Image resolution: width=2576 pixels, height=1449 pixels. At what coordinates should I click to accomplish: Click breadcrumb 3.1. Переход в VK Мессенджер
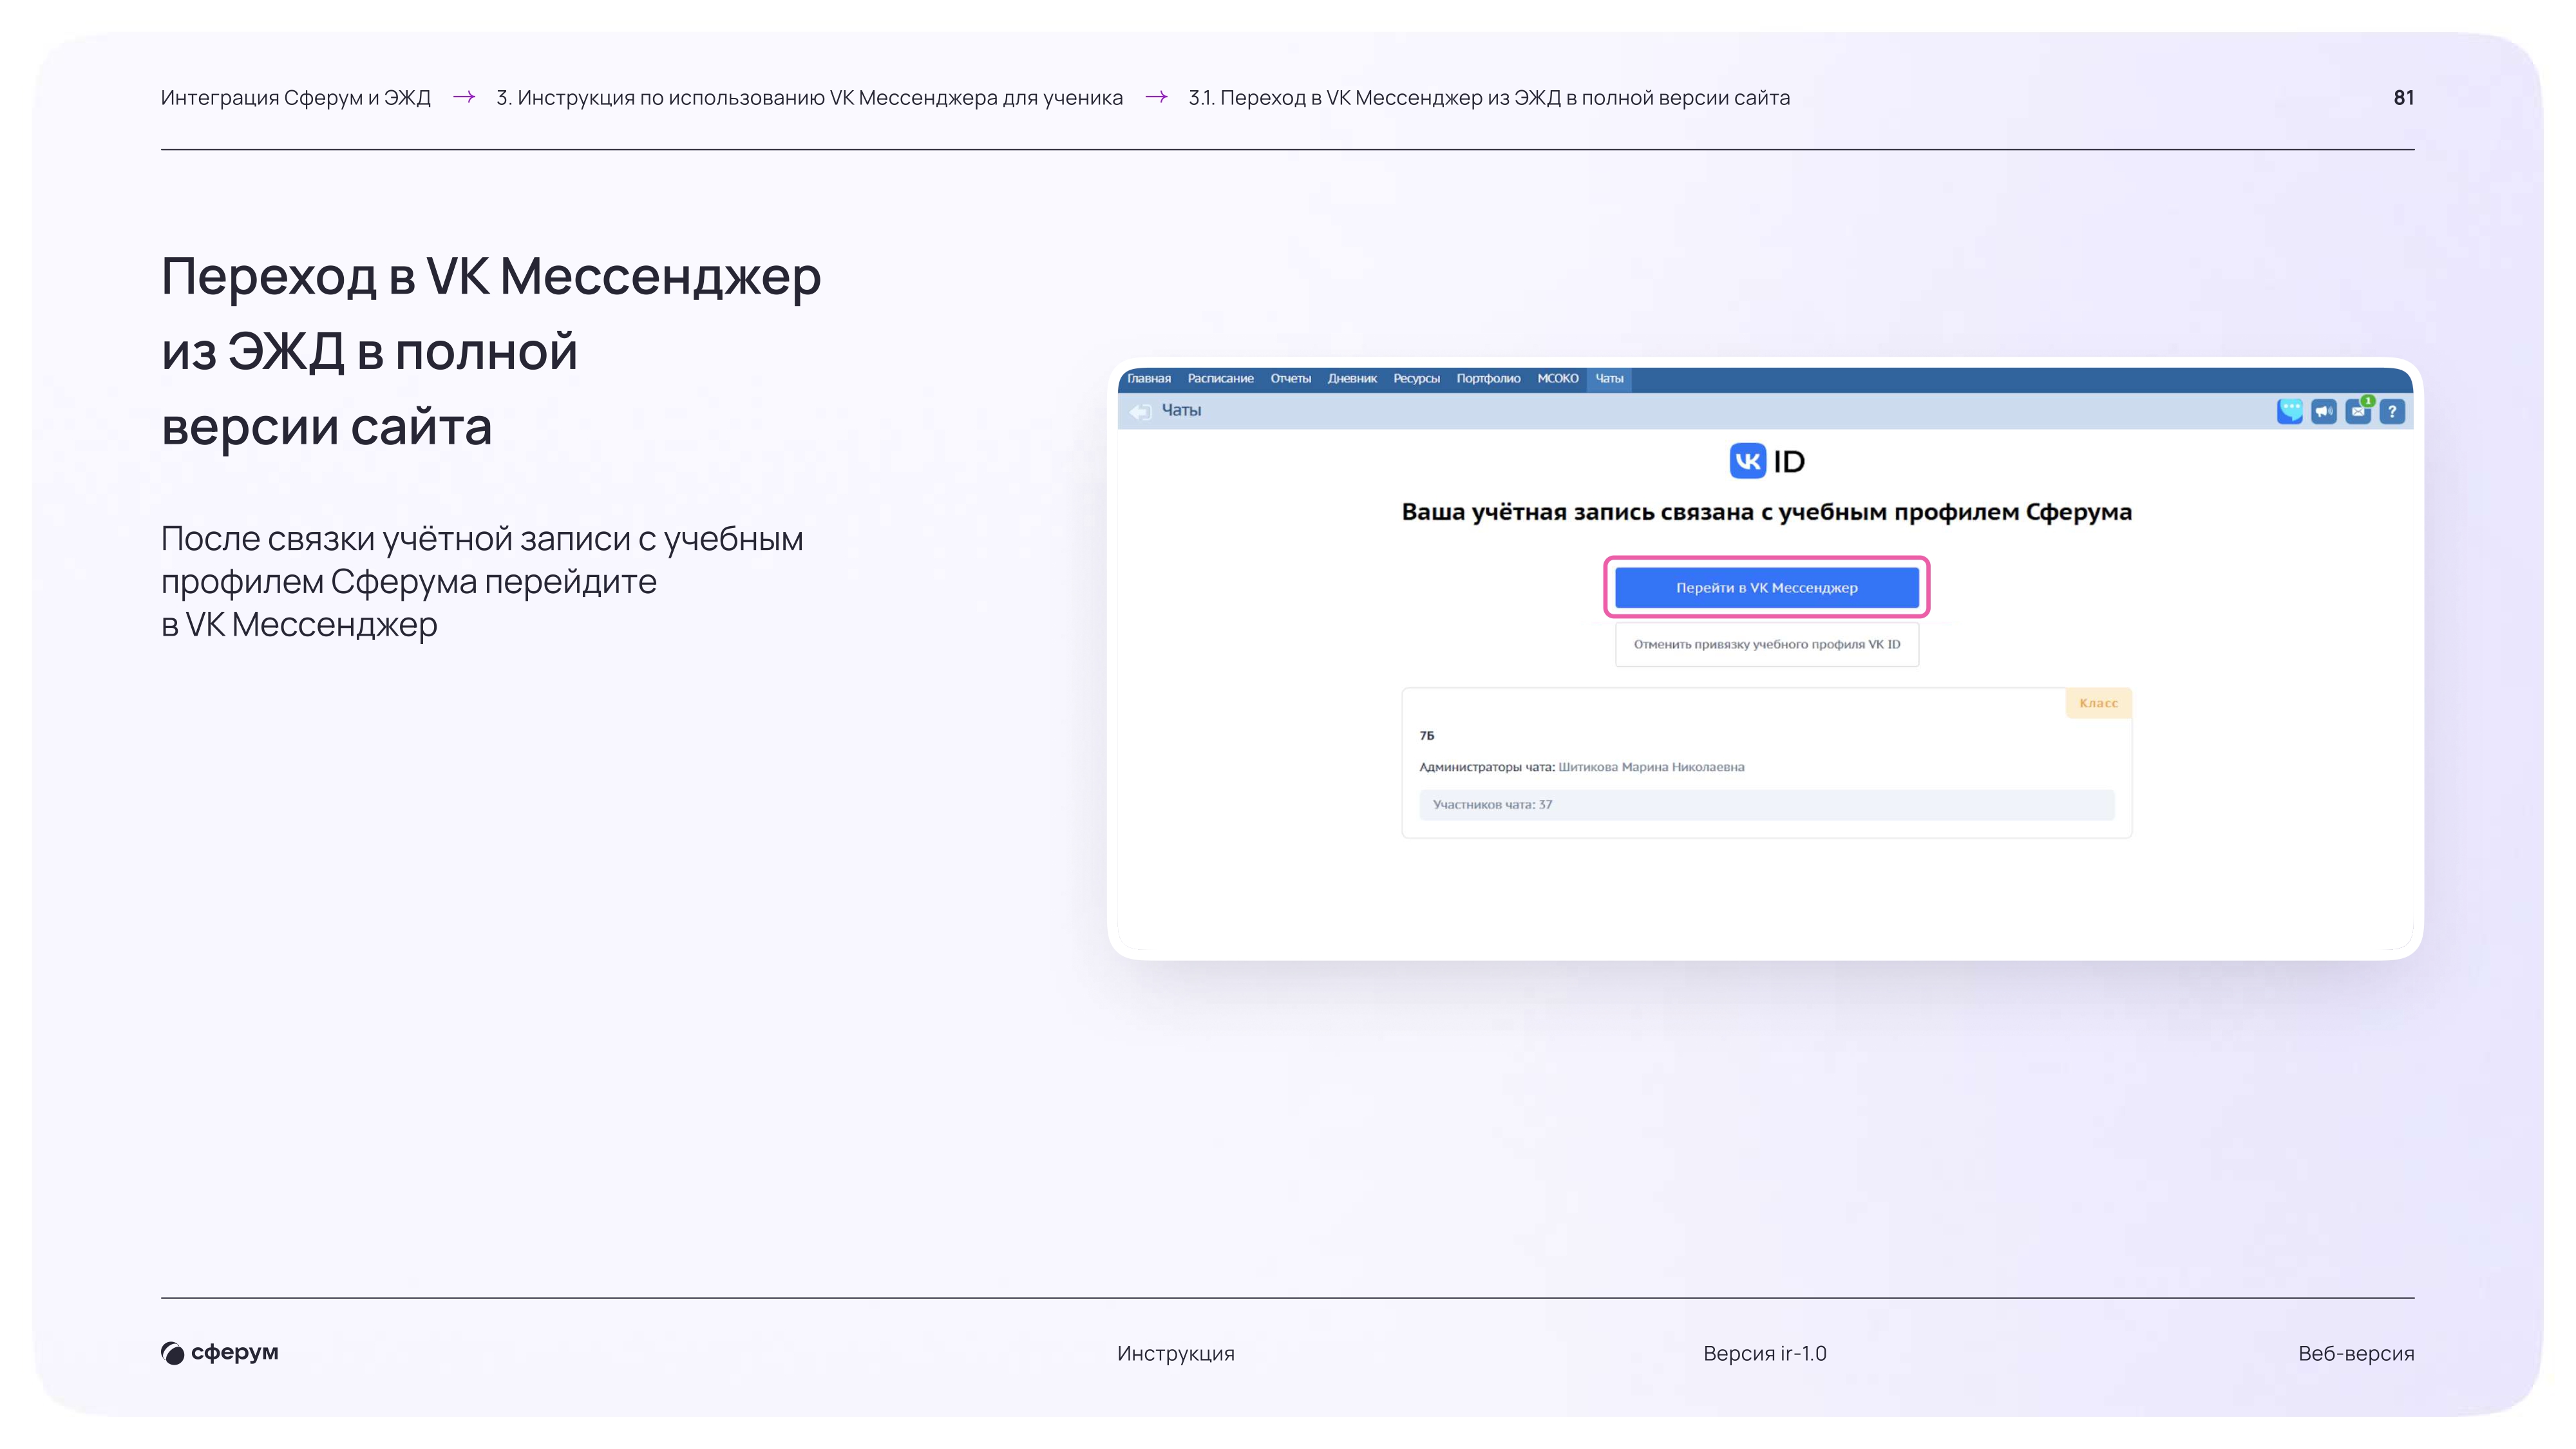pyautogui.click(x=1489, y=98)
